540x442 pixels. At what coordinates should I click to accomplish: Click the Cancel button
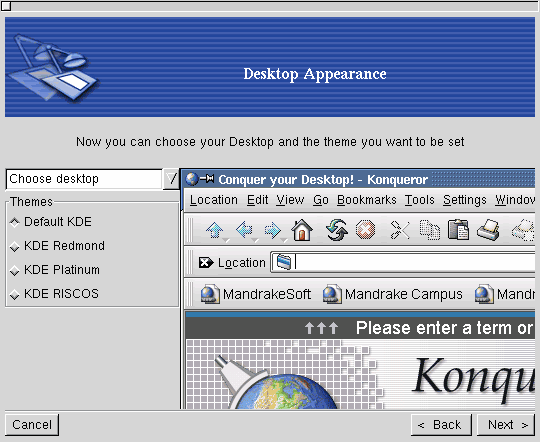(x=32, y=425)
